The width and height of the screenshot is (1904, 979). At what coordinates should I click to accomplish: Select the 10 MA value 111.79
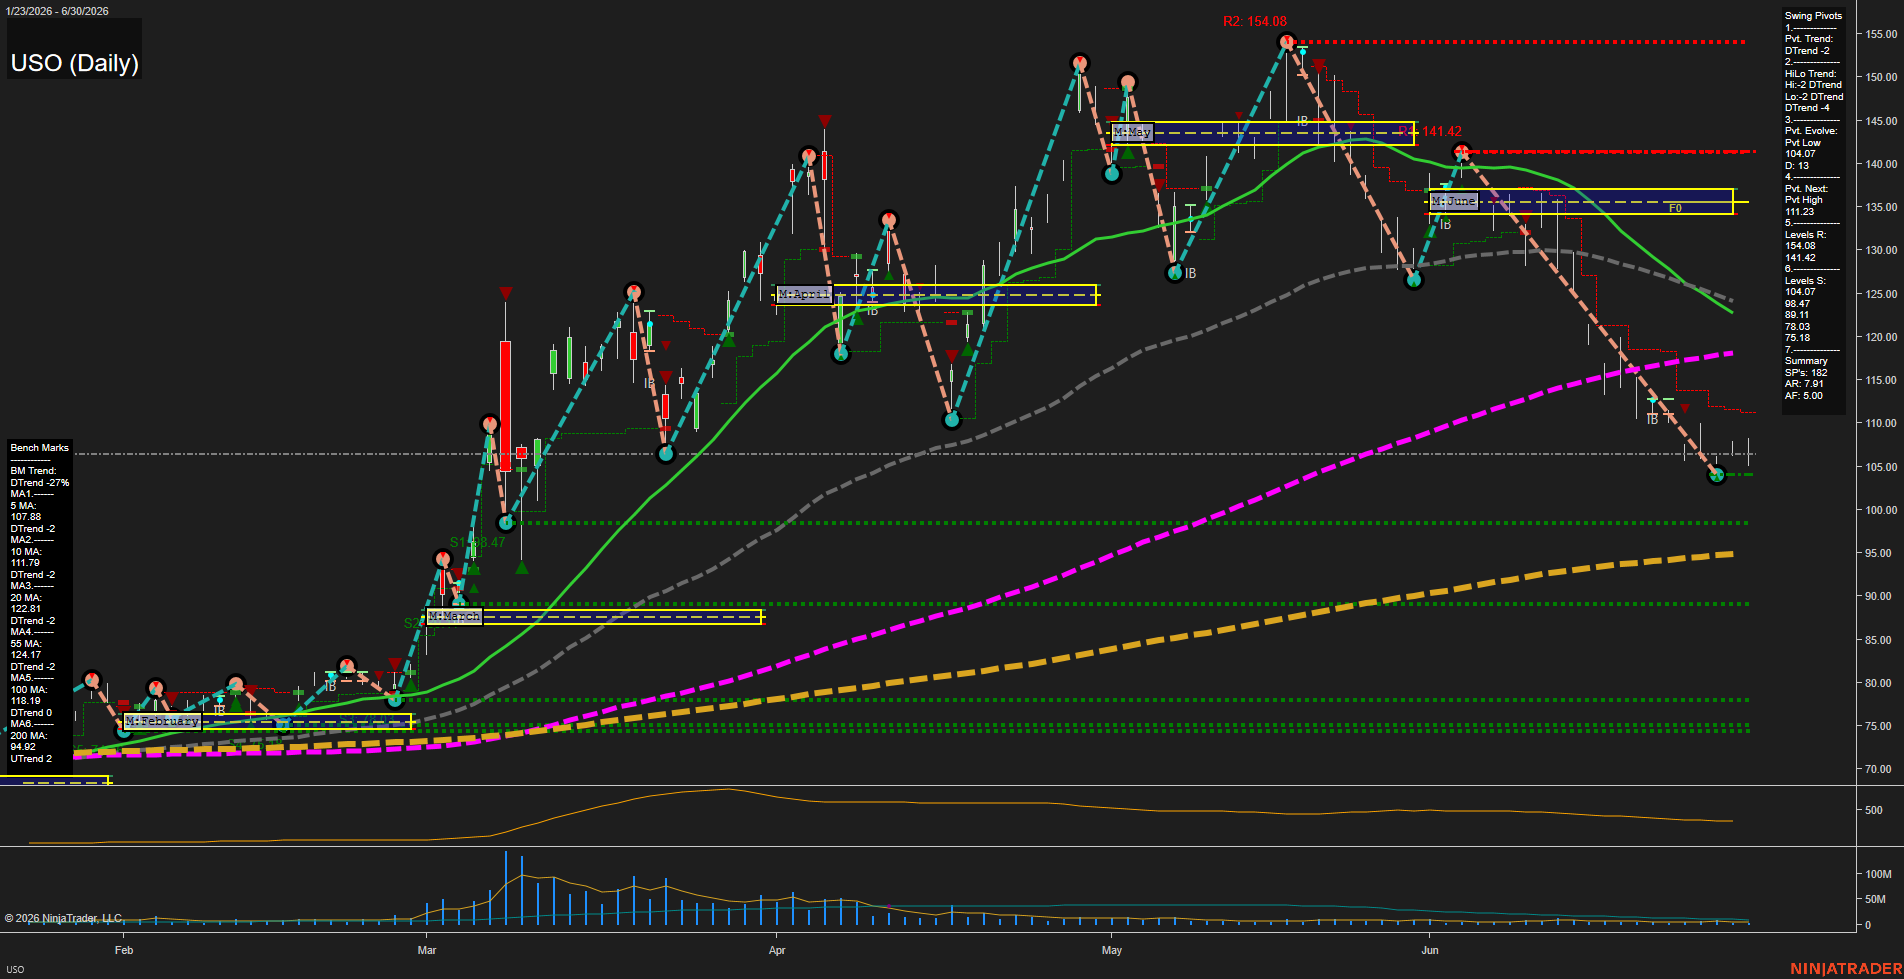coord(25,563)
